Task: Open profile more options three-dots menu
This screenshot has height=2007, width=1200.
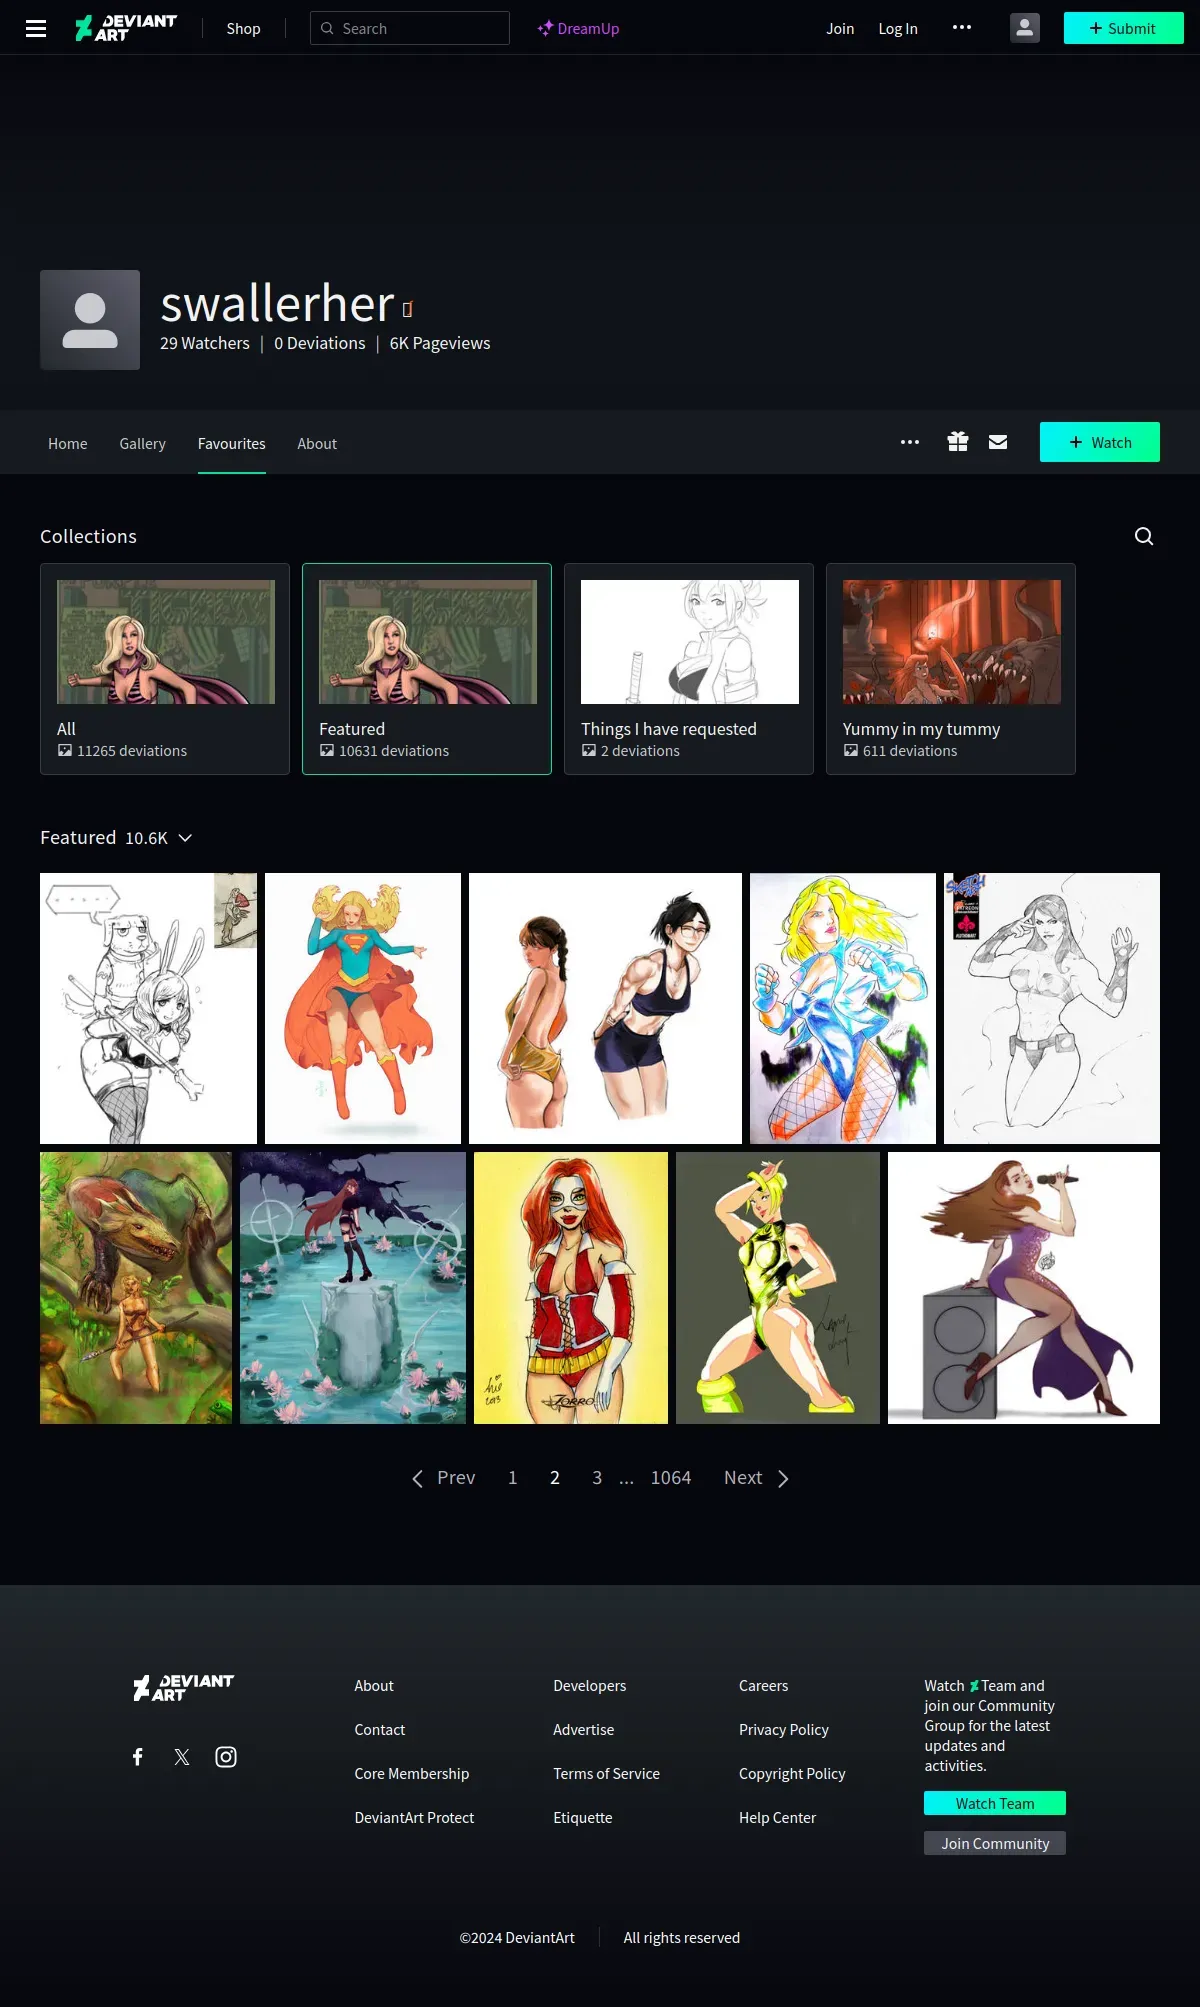Action: click(x=910, y=442)
